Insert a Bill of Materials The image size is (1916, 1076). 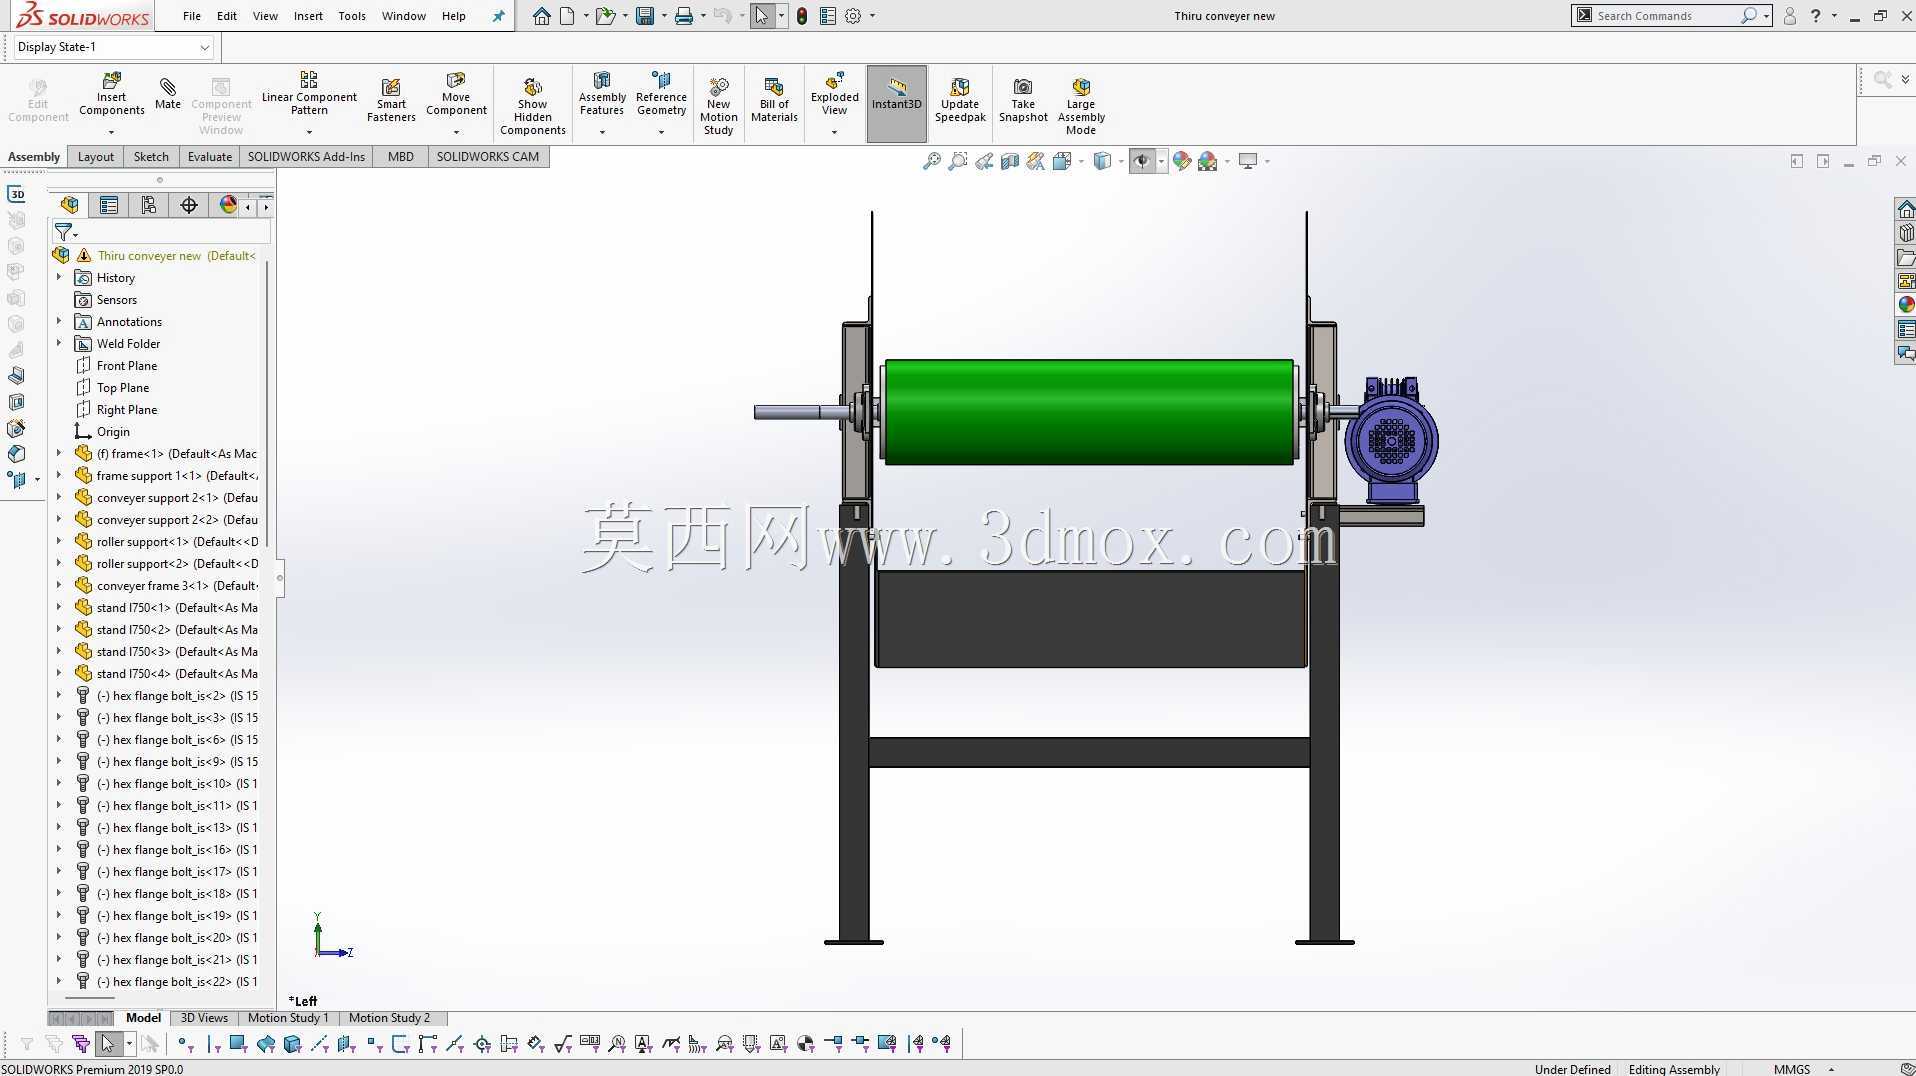pyautogui.click(x=774, y=100)
